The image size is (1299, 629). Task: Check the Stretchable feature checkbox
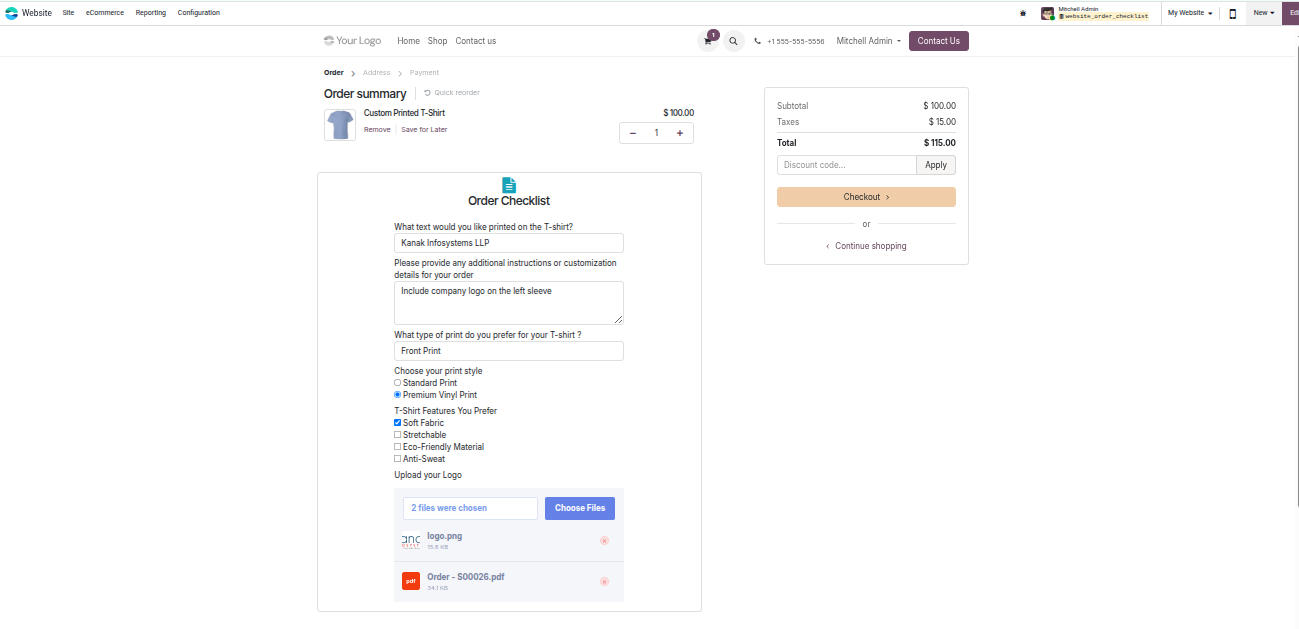(397, 435)
